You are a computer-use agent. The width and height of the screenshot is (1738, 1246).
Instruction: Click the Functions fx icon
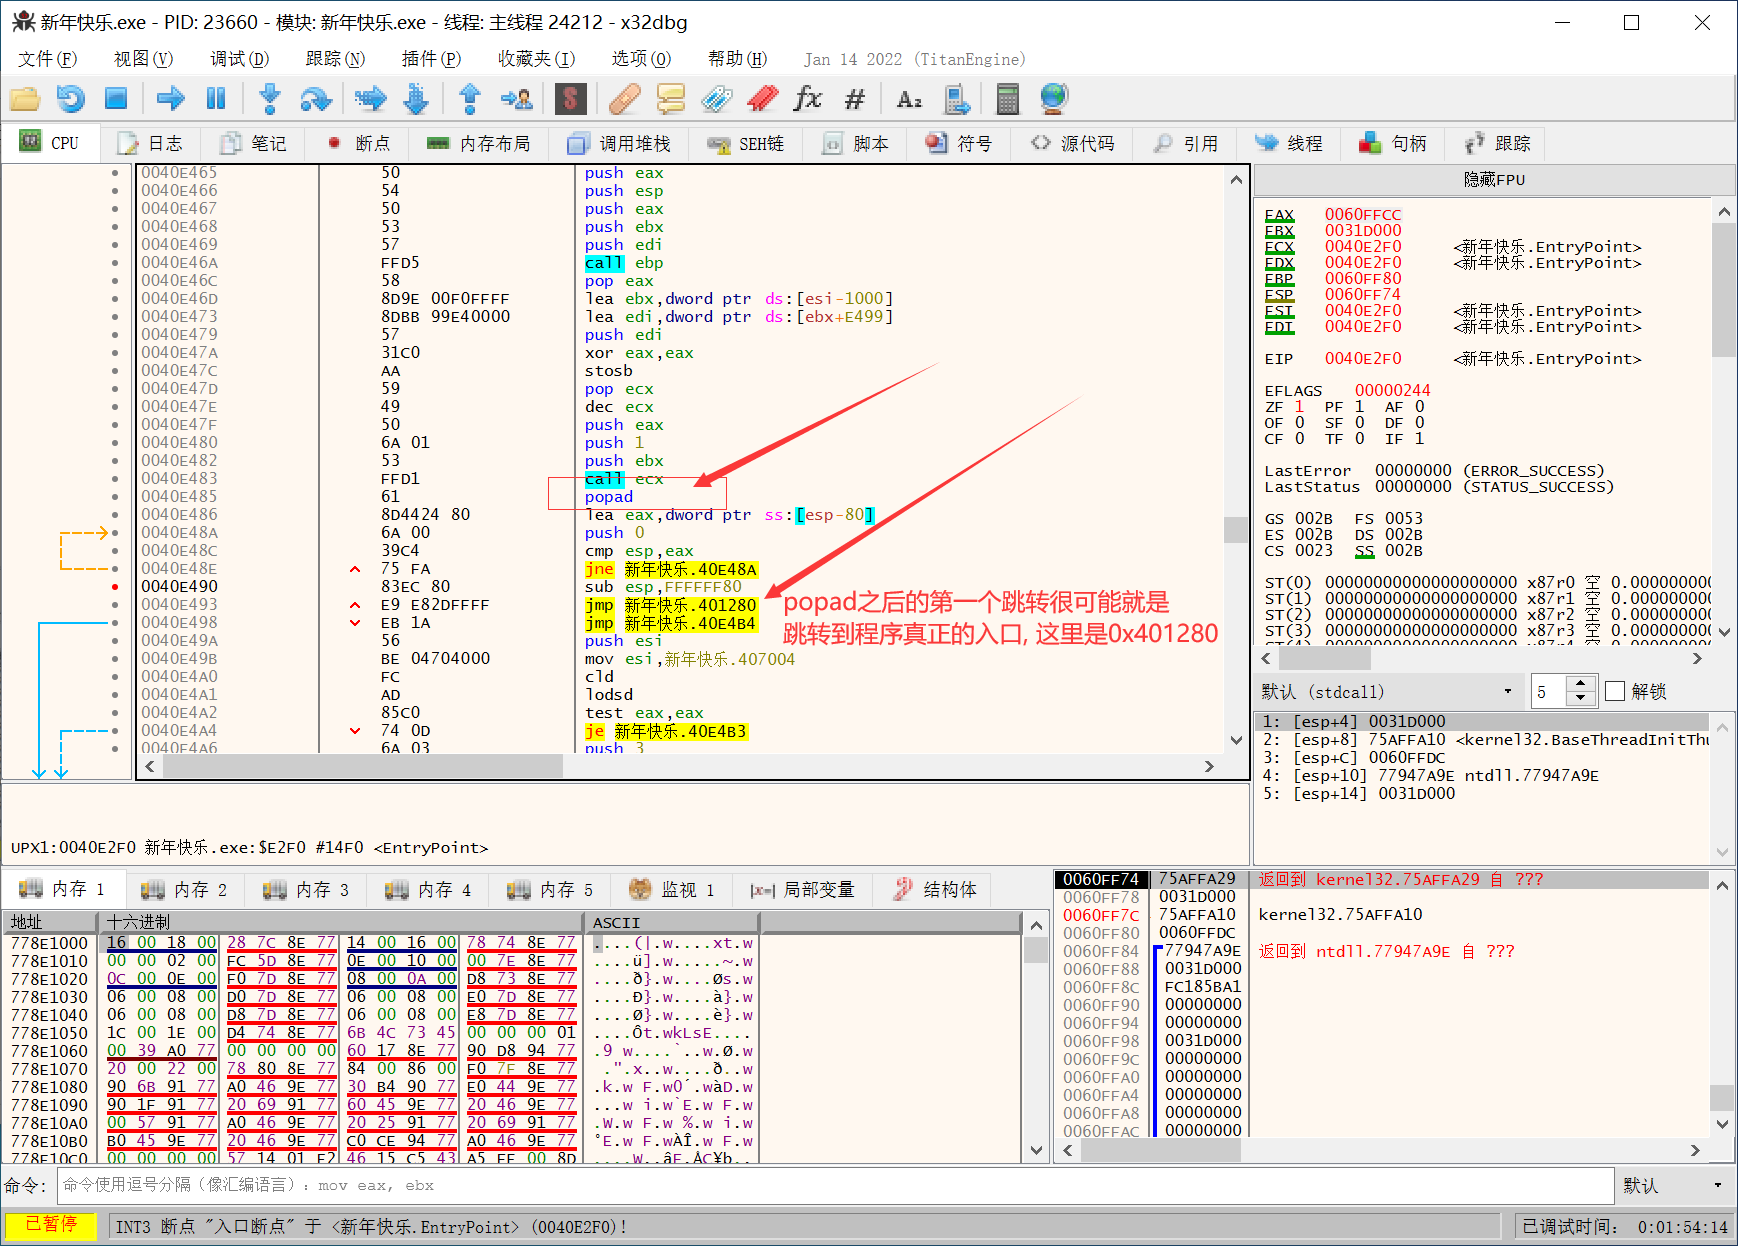tap(807, 99)
